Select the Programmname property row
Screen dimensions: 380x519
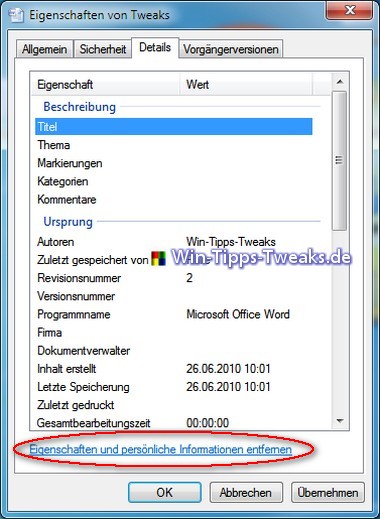(x=174, y=314)
